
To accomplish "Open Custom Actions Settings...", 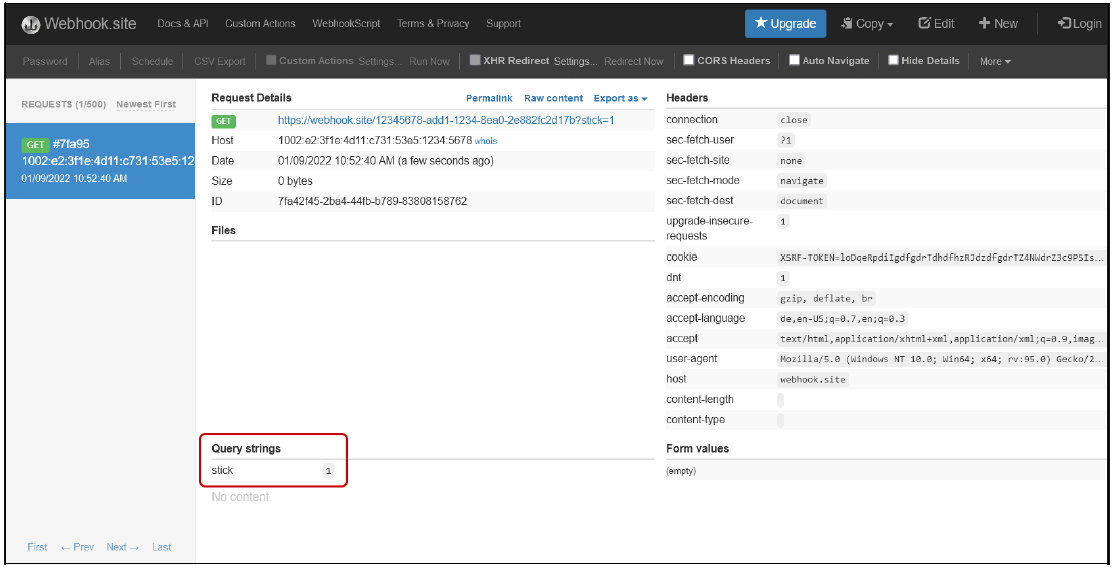I will (380, 61).
